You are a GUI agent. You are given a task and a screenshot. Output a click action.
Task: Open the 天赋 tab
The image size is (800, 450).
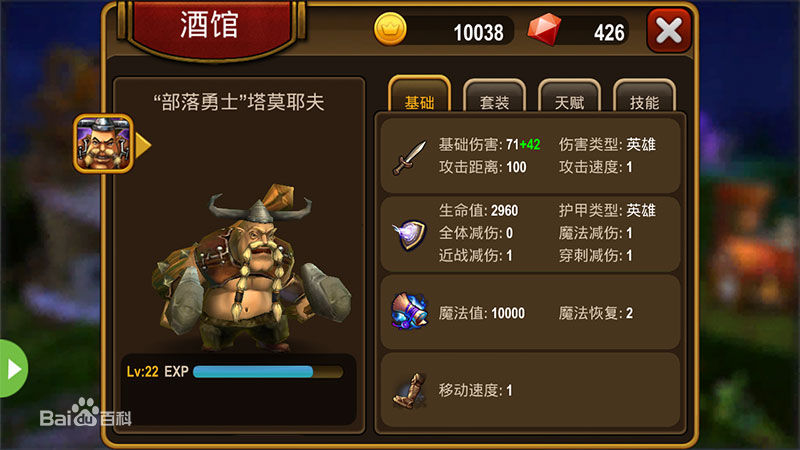click(x=569, y=96)
